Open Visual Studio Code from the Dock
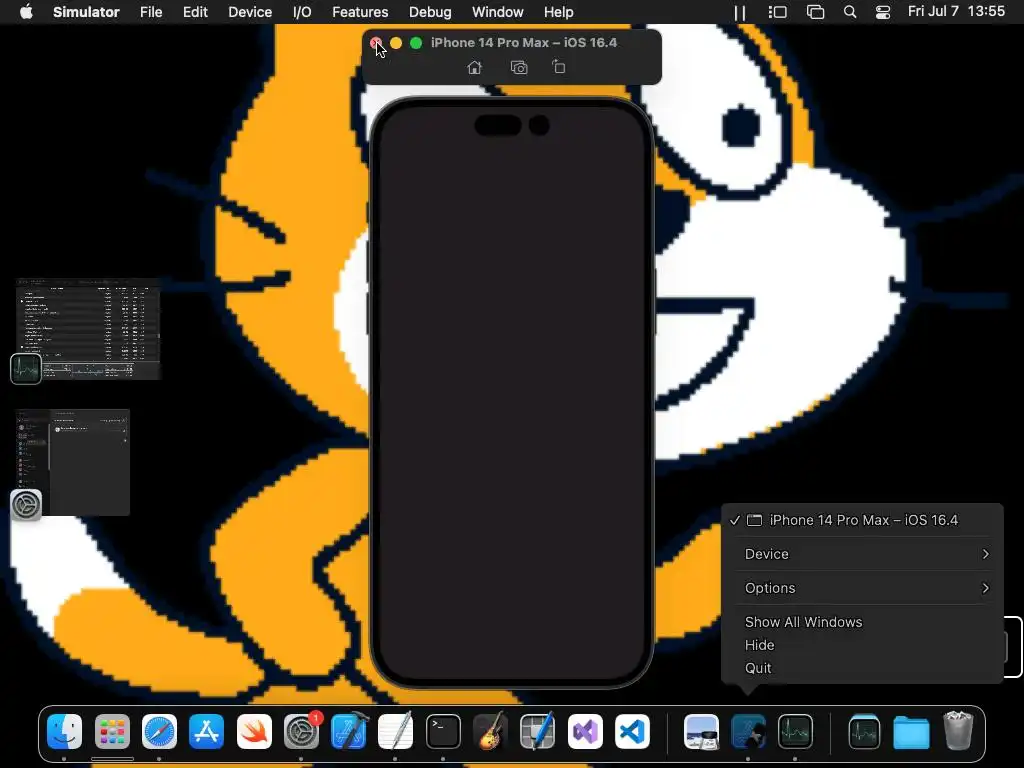The image size is (1024, 768). (632, 731)
